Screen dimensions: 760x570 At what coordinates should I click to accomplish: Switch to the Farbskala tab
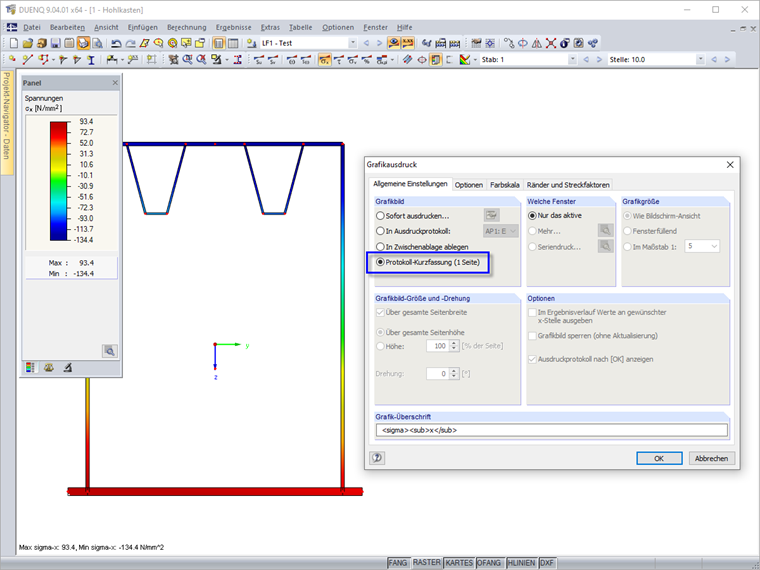tap(505, 185)
